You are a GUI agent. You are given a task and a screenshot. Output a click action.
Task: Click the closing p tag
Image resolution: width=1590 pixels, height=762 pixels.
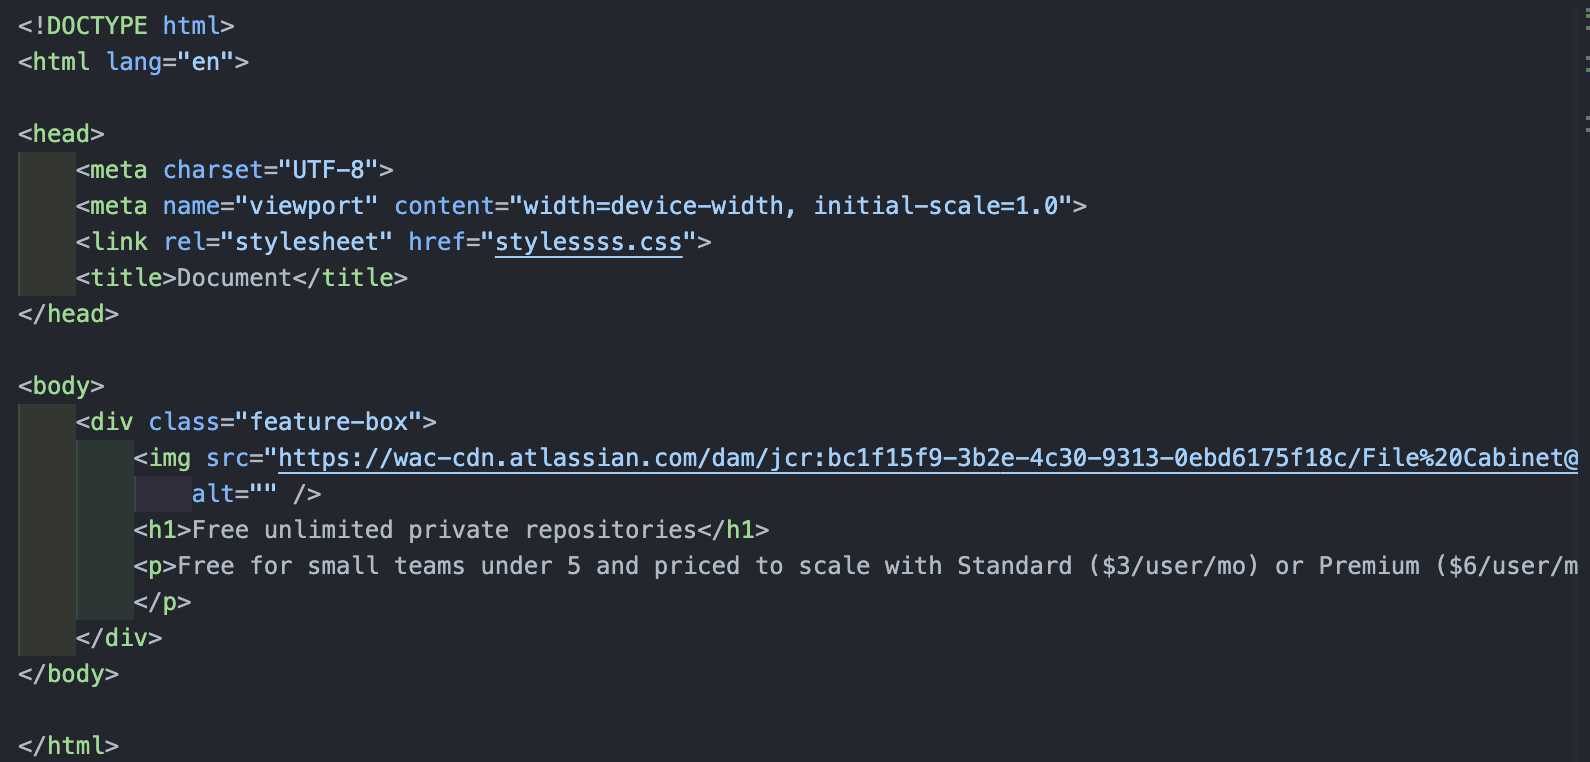(162, 602)
